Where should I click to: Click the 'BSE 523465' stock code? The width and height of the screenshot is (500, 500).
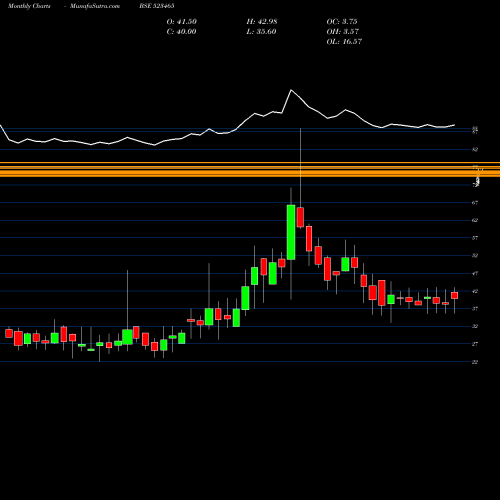click(157, 6)
